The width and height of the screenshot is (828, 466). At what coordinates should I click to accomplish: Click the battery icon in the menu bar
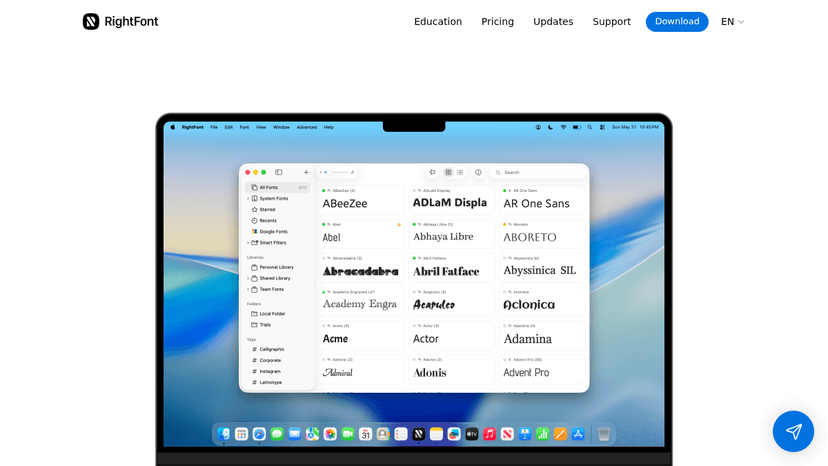click(577, 127)
